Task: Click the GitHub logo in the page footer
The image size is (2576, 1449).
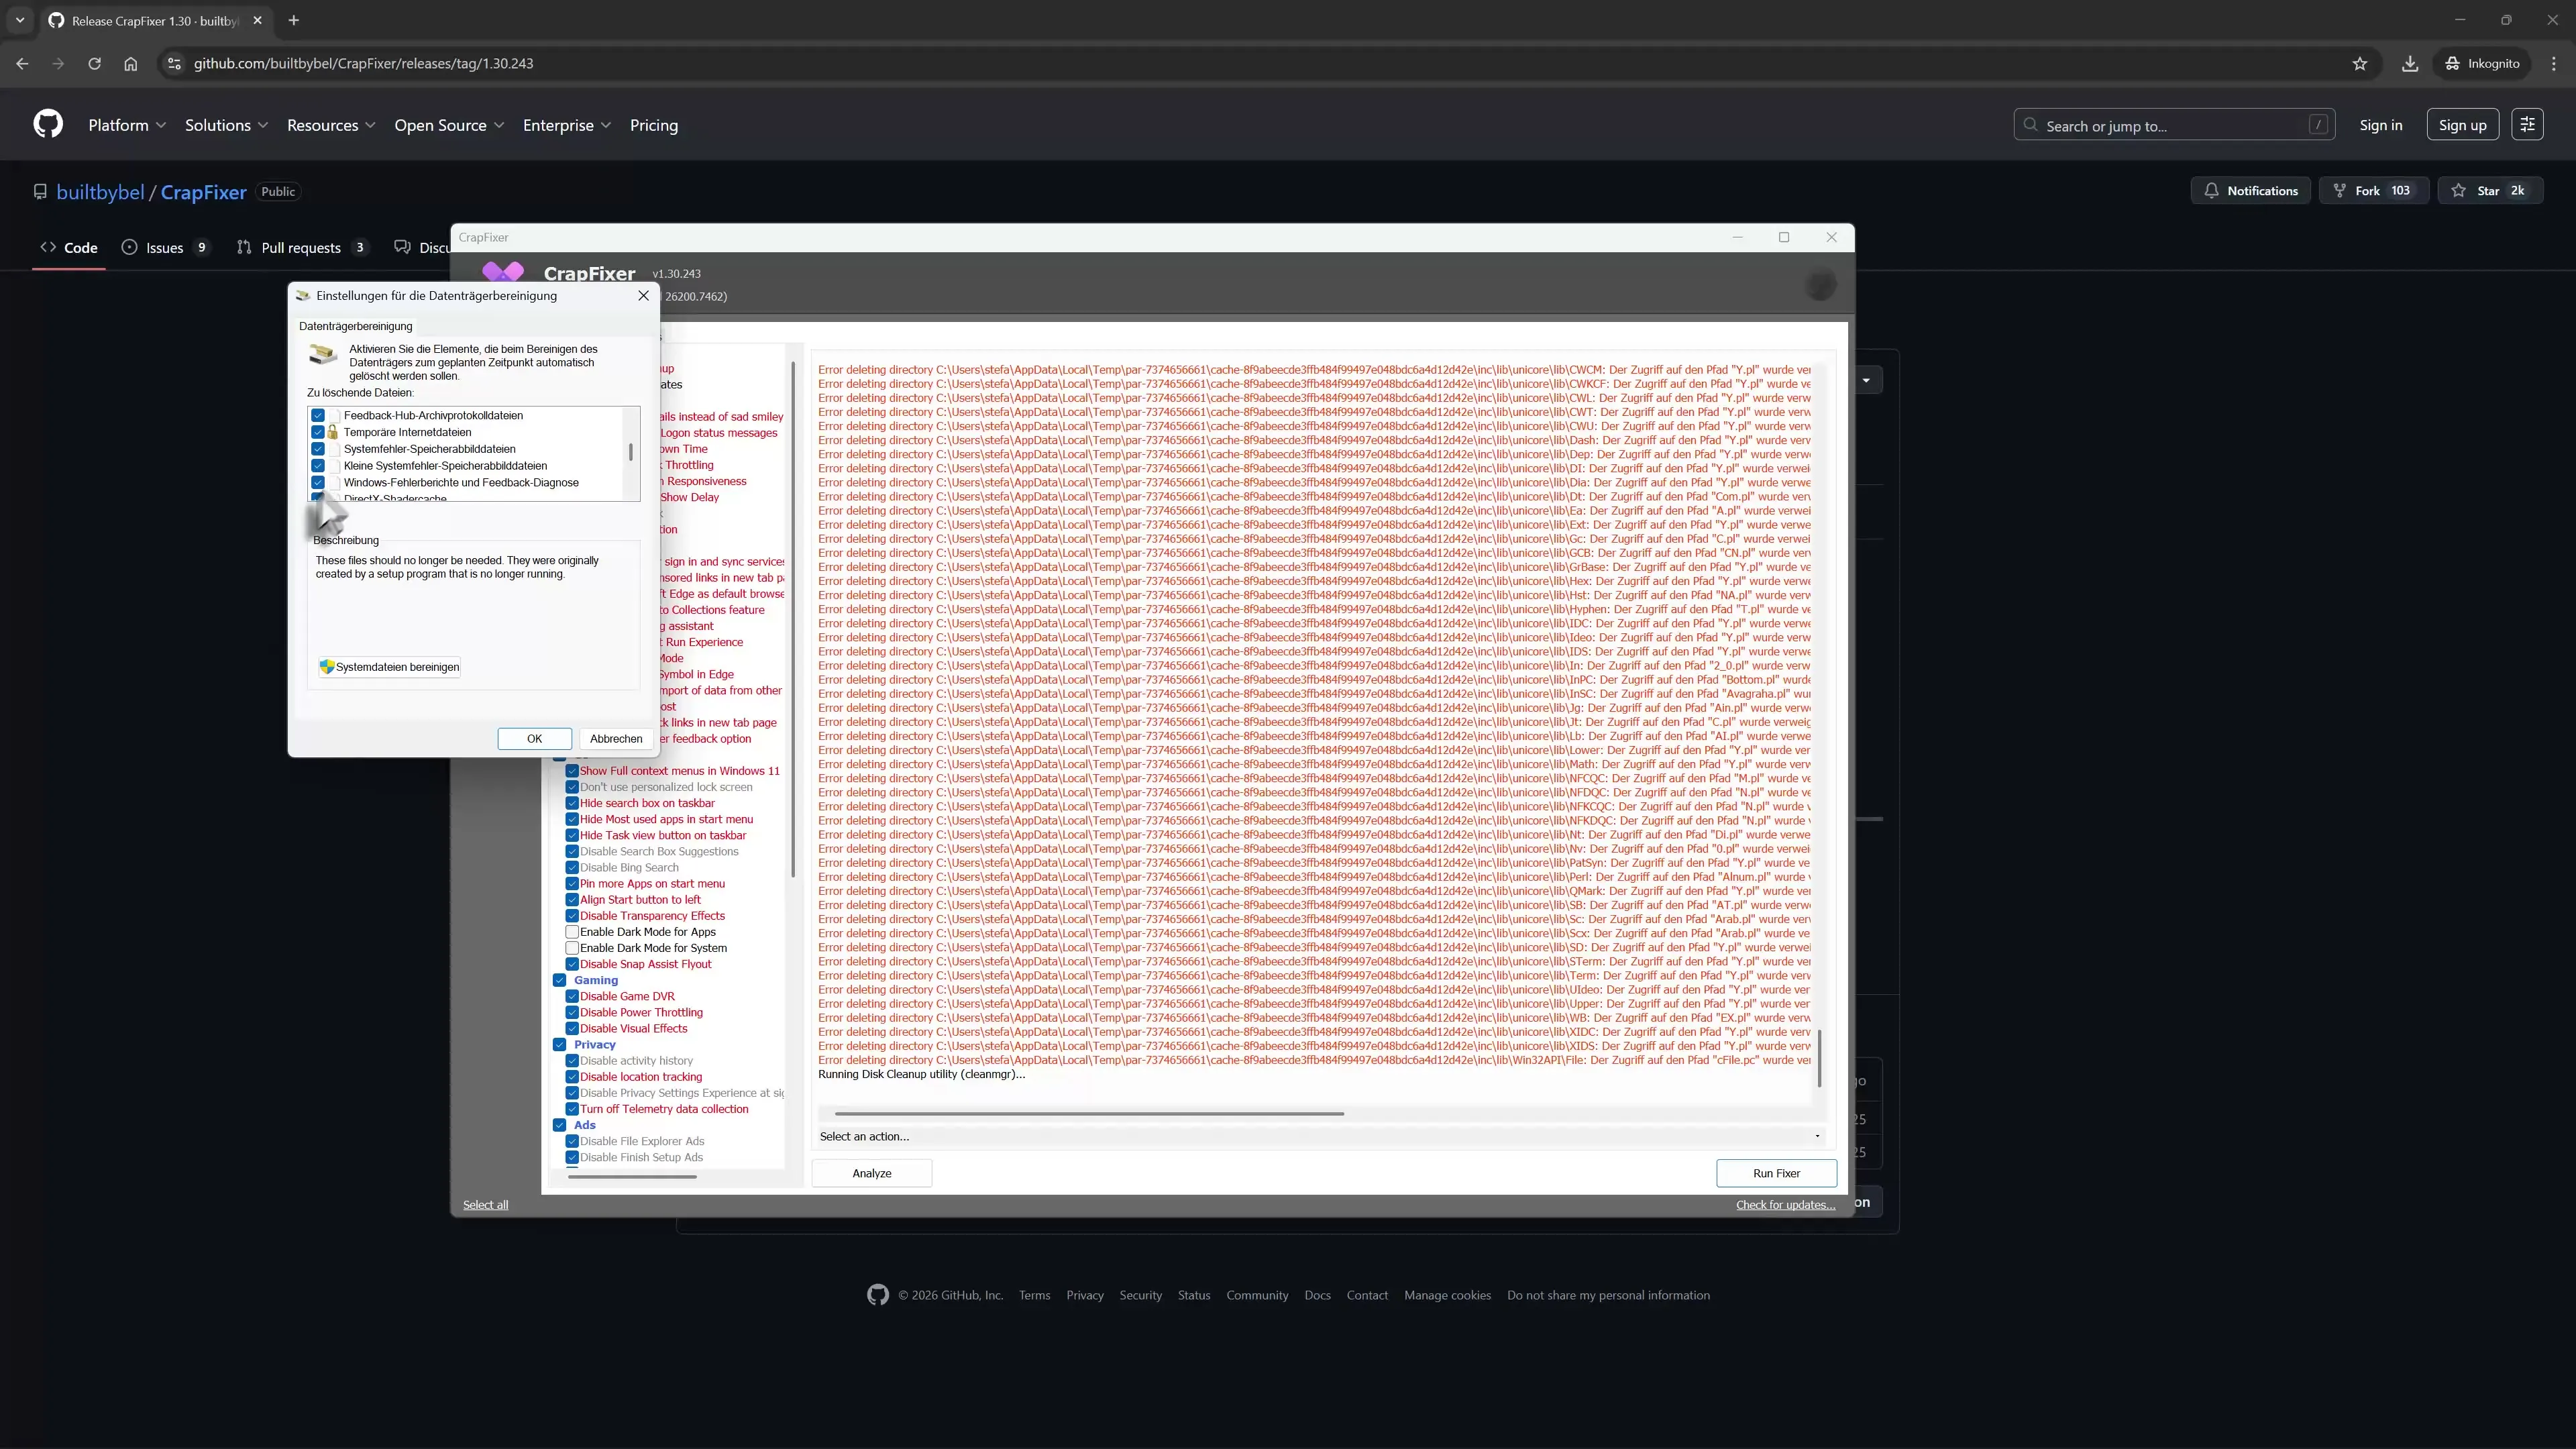Action: point(877,1294)
